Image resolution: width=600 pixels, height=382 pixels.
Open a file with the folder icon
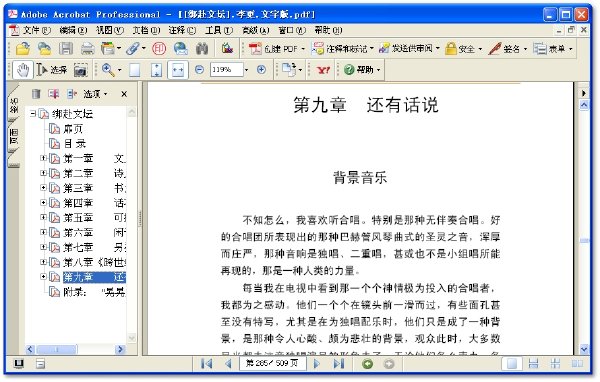click(x=23, y=49)
